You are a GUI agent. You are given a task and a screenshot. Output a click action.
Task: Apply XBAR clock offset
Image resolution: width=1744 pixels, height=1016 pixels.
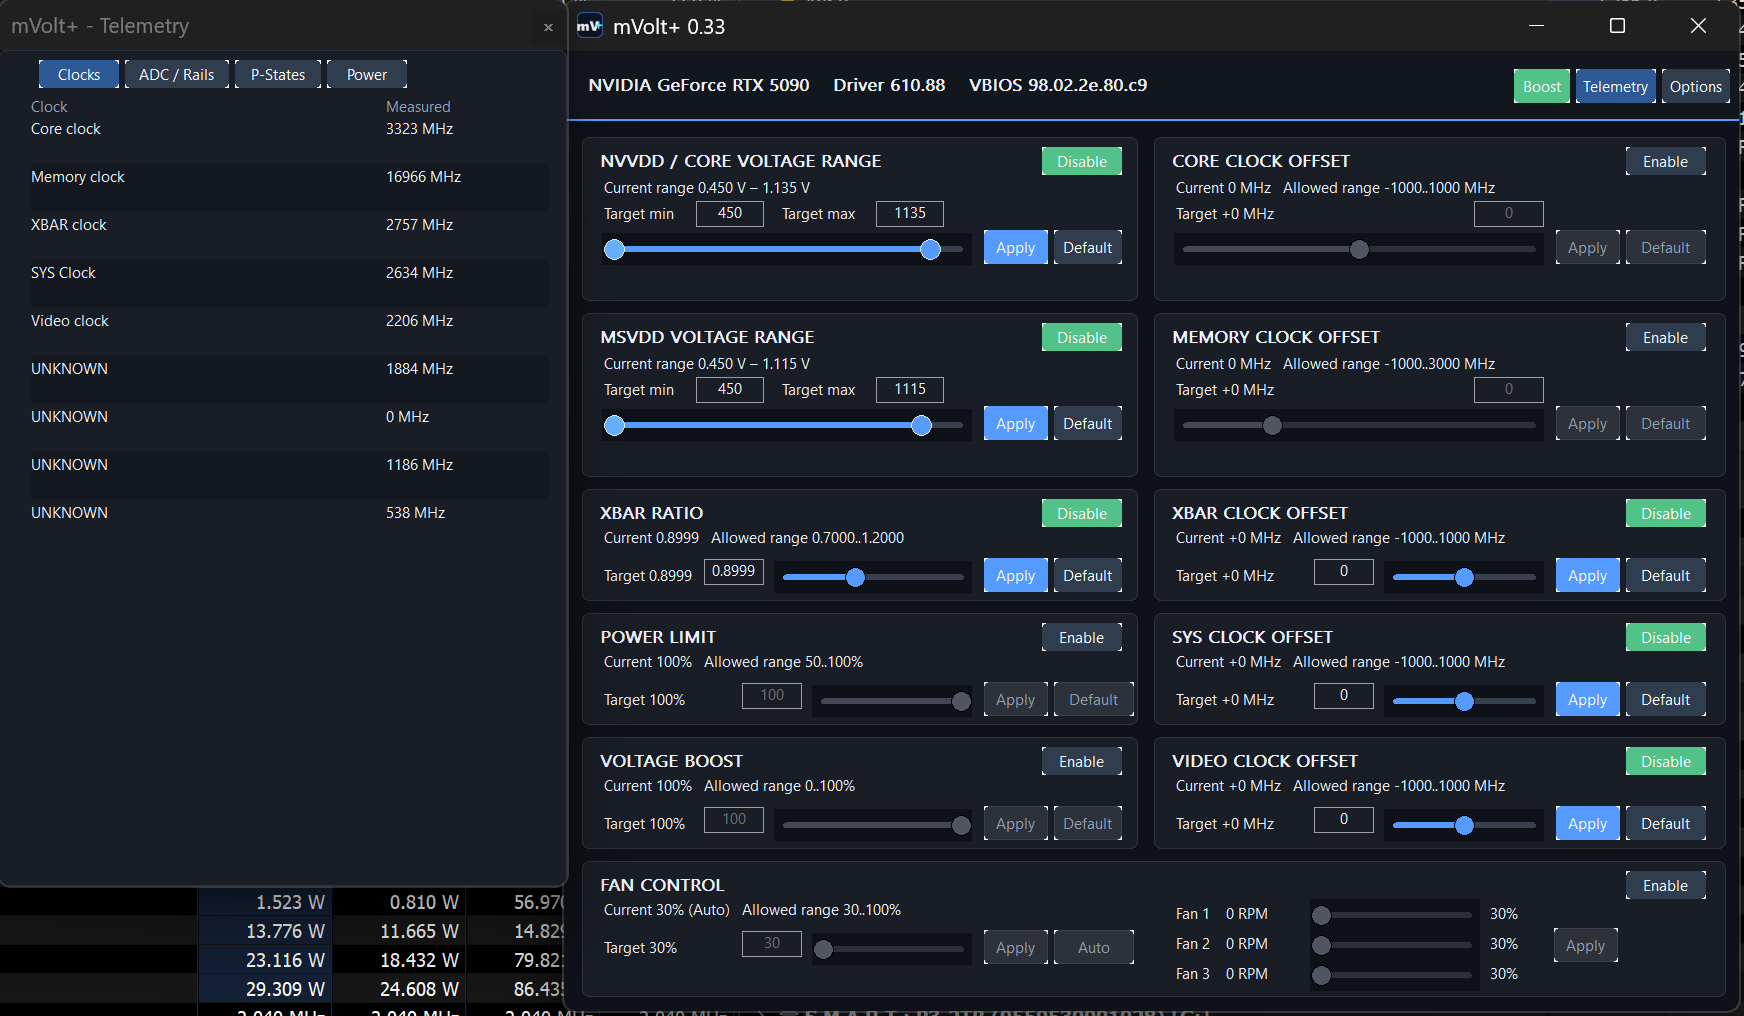click(1588, 576)
